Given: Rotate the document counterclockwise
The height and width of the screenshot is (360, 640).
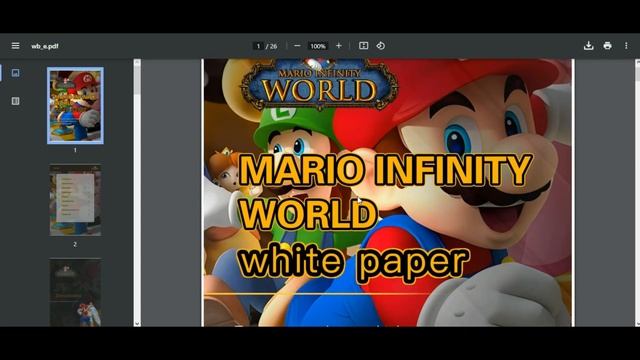Looking at the screenshot, I should [380, 46].
